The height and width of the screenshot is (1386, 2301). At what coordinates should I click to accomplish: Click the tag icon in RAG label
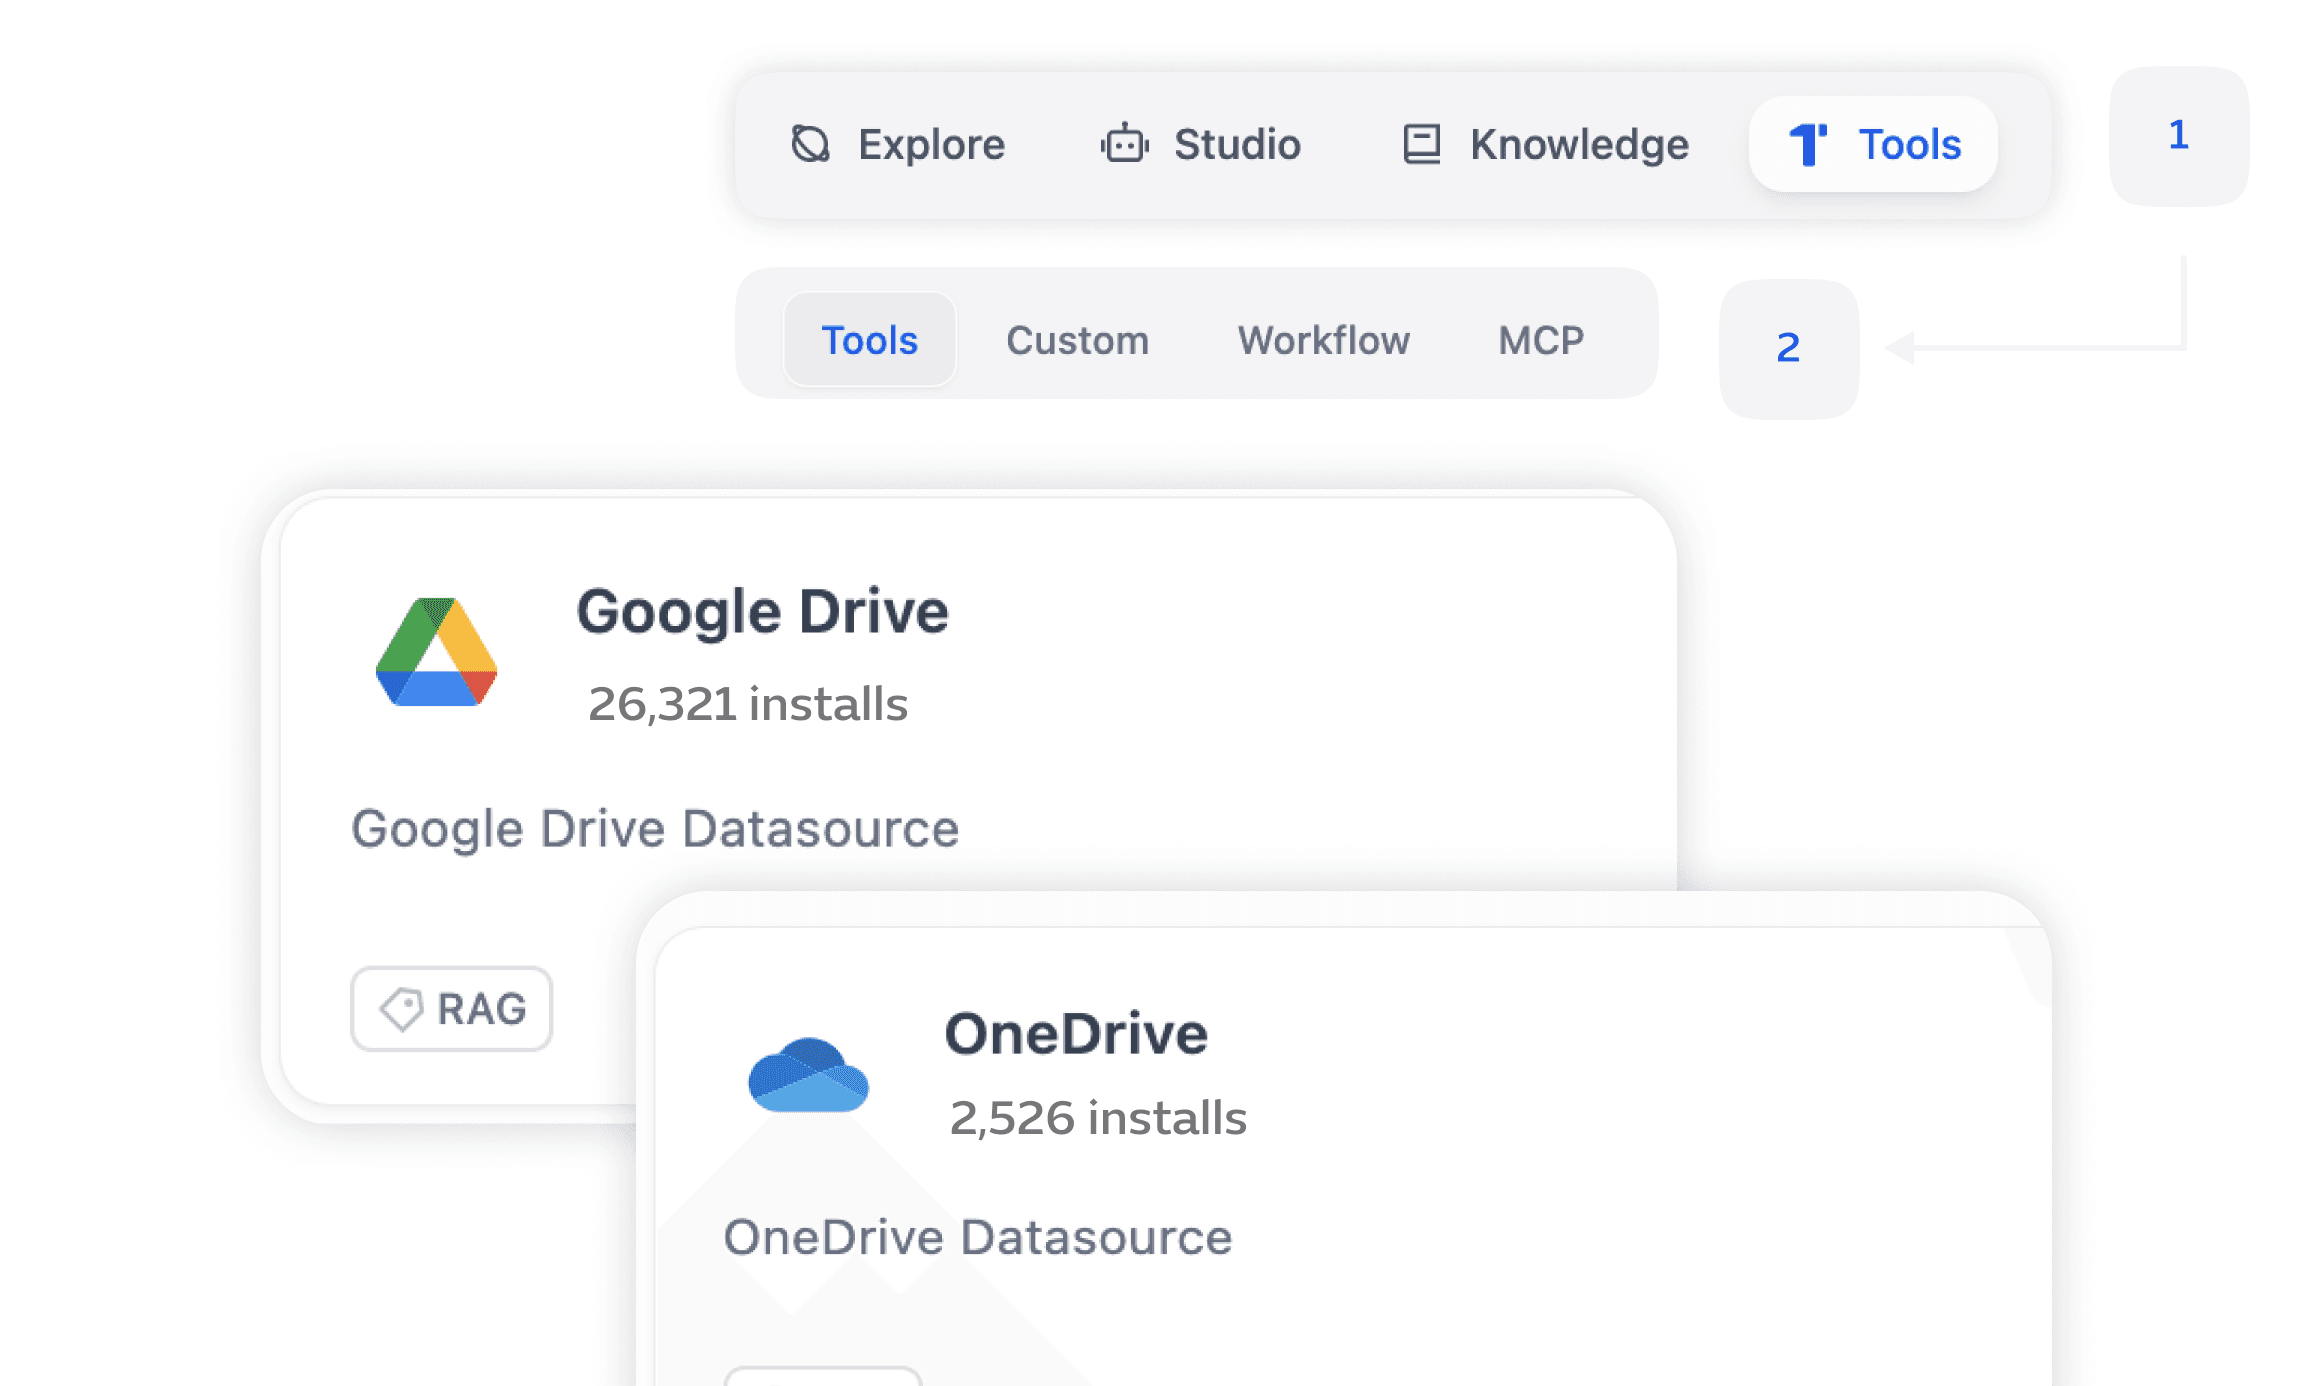[x=402, y=1009]
